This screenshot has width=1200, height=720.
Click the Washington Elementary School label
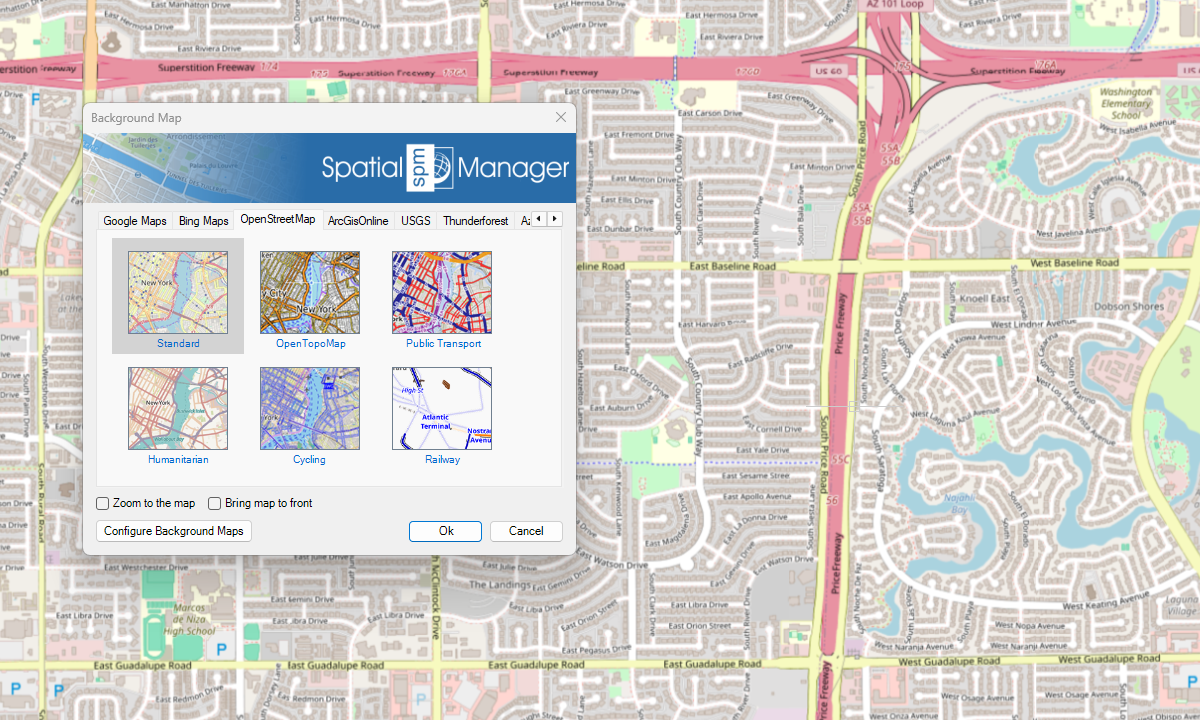(x=1126, y=103)
